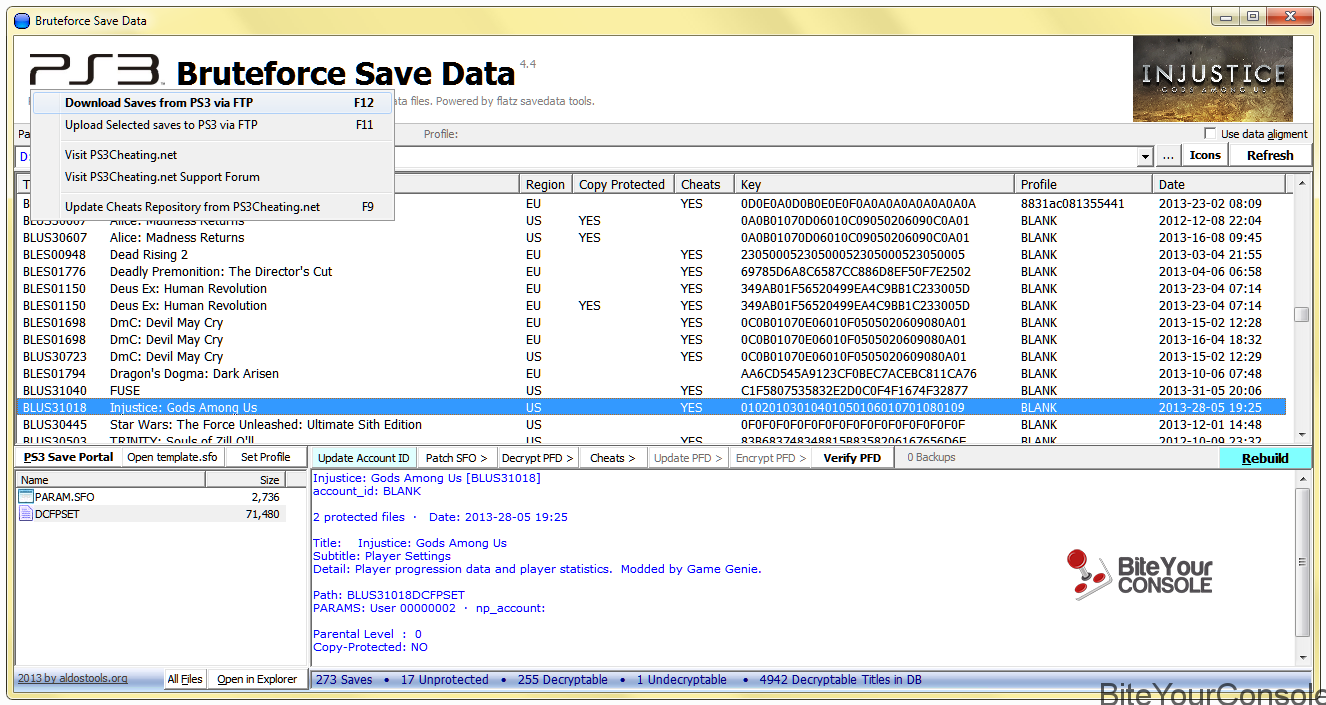This screenshot has width=1326, height=705.
Task: Click the Verify PFD button
Action: [852, 458]
